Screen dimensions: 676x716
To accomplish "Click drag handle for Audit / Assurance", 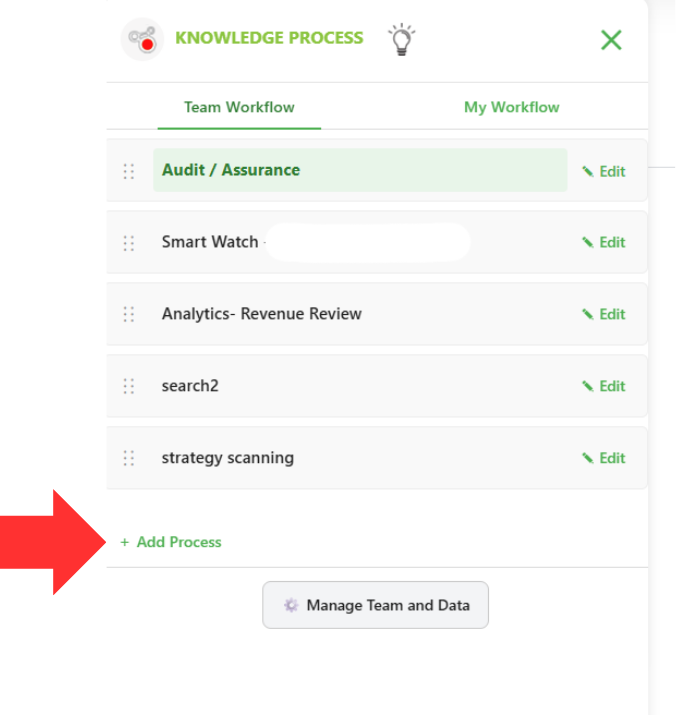I will [x=128, y=171].
